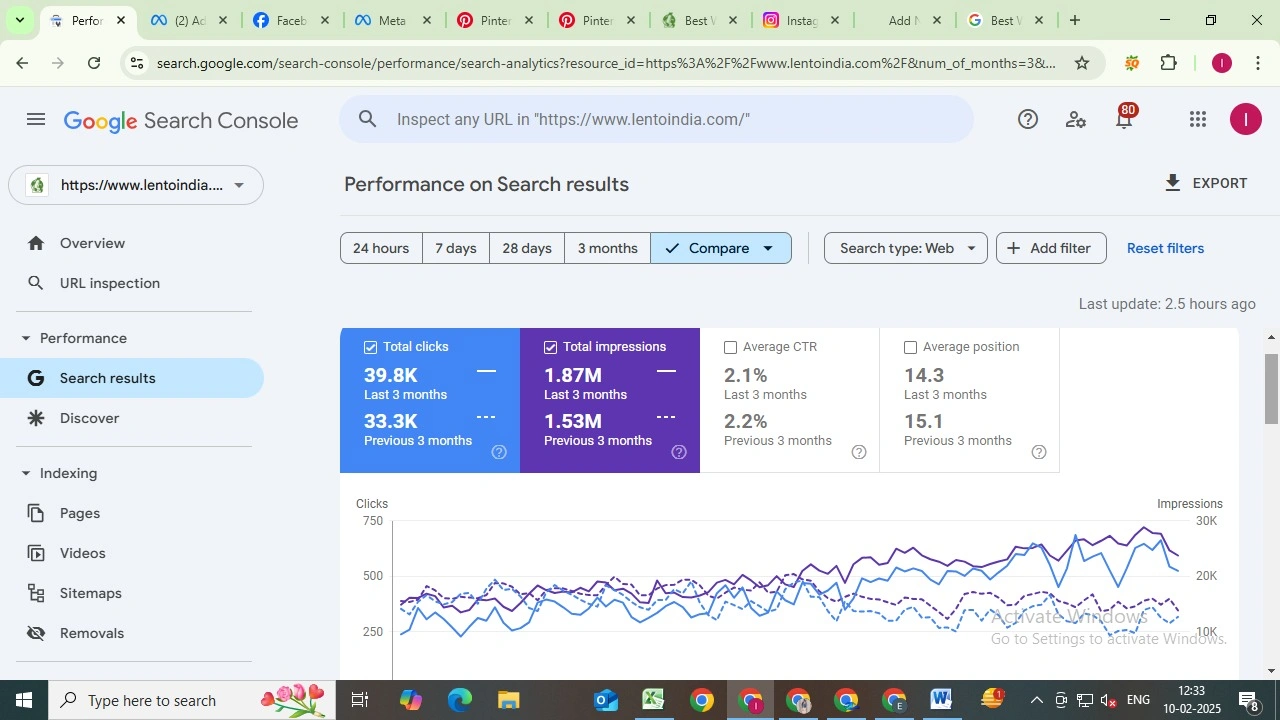Open the hamburger navigation menu
1280x720 pixels.
36,120
